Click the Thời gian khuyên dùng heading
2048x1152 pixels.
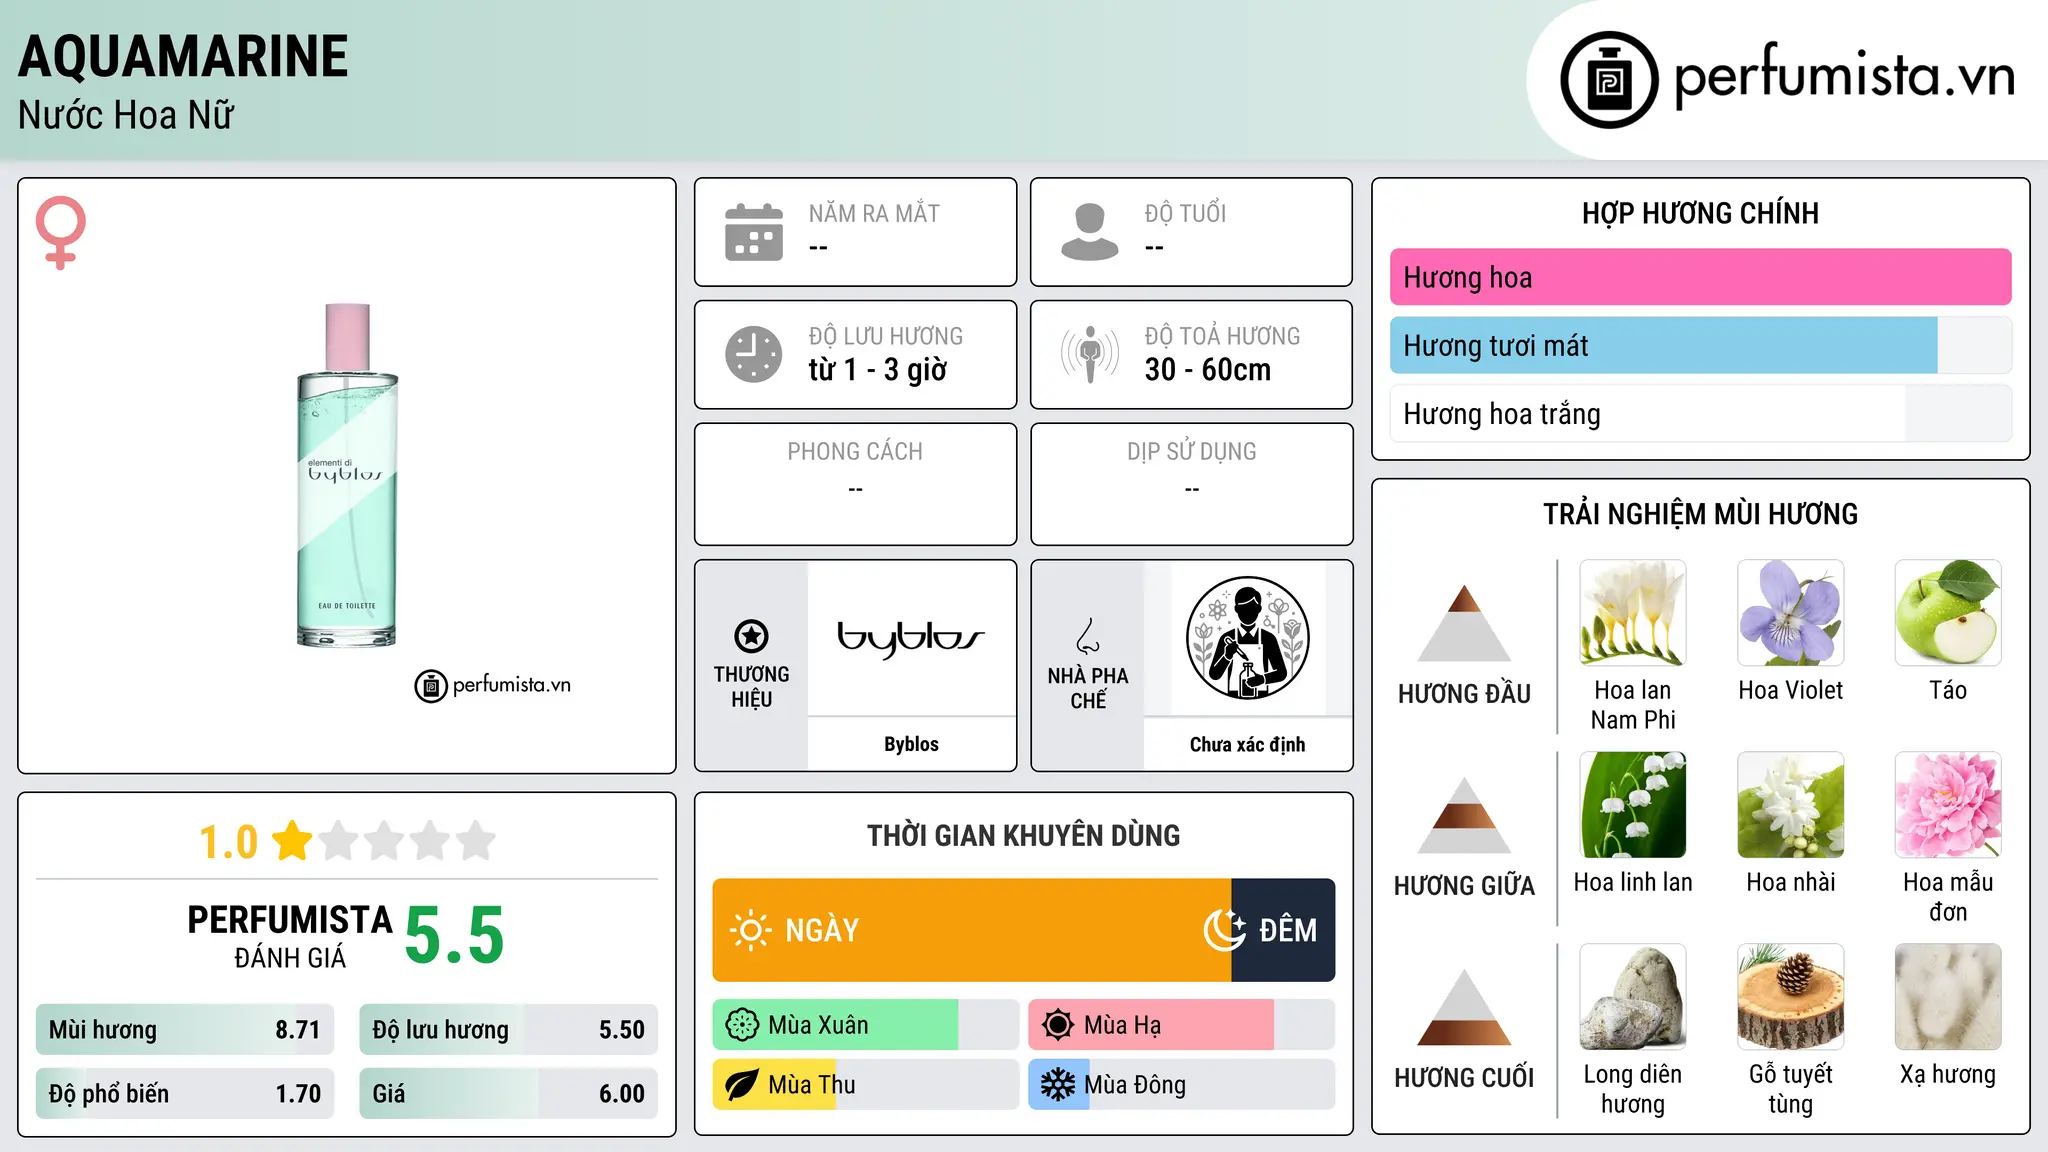click(x=1023, y=835)
